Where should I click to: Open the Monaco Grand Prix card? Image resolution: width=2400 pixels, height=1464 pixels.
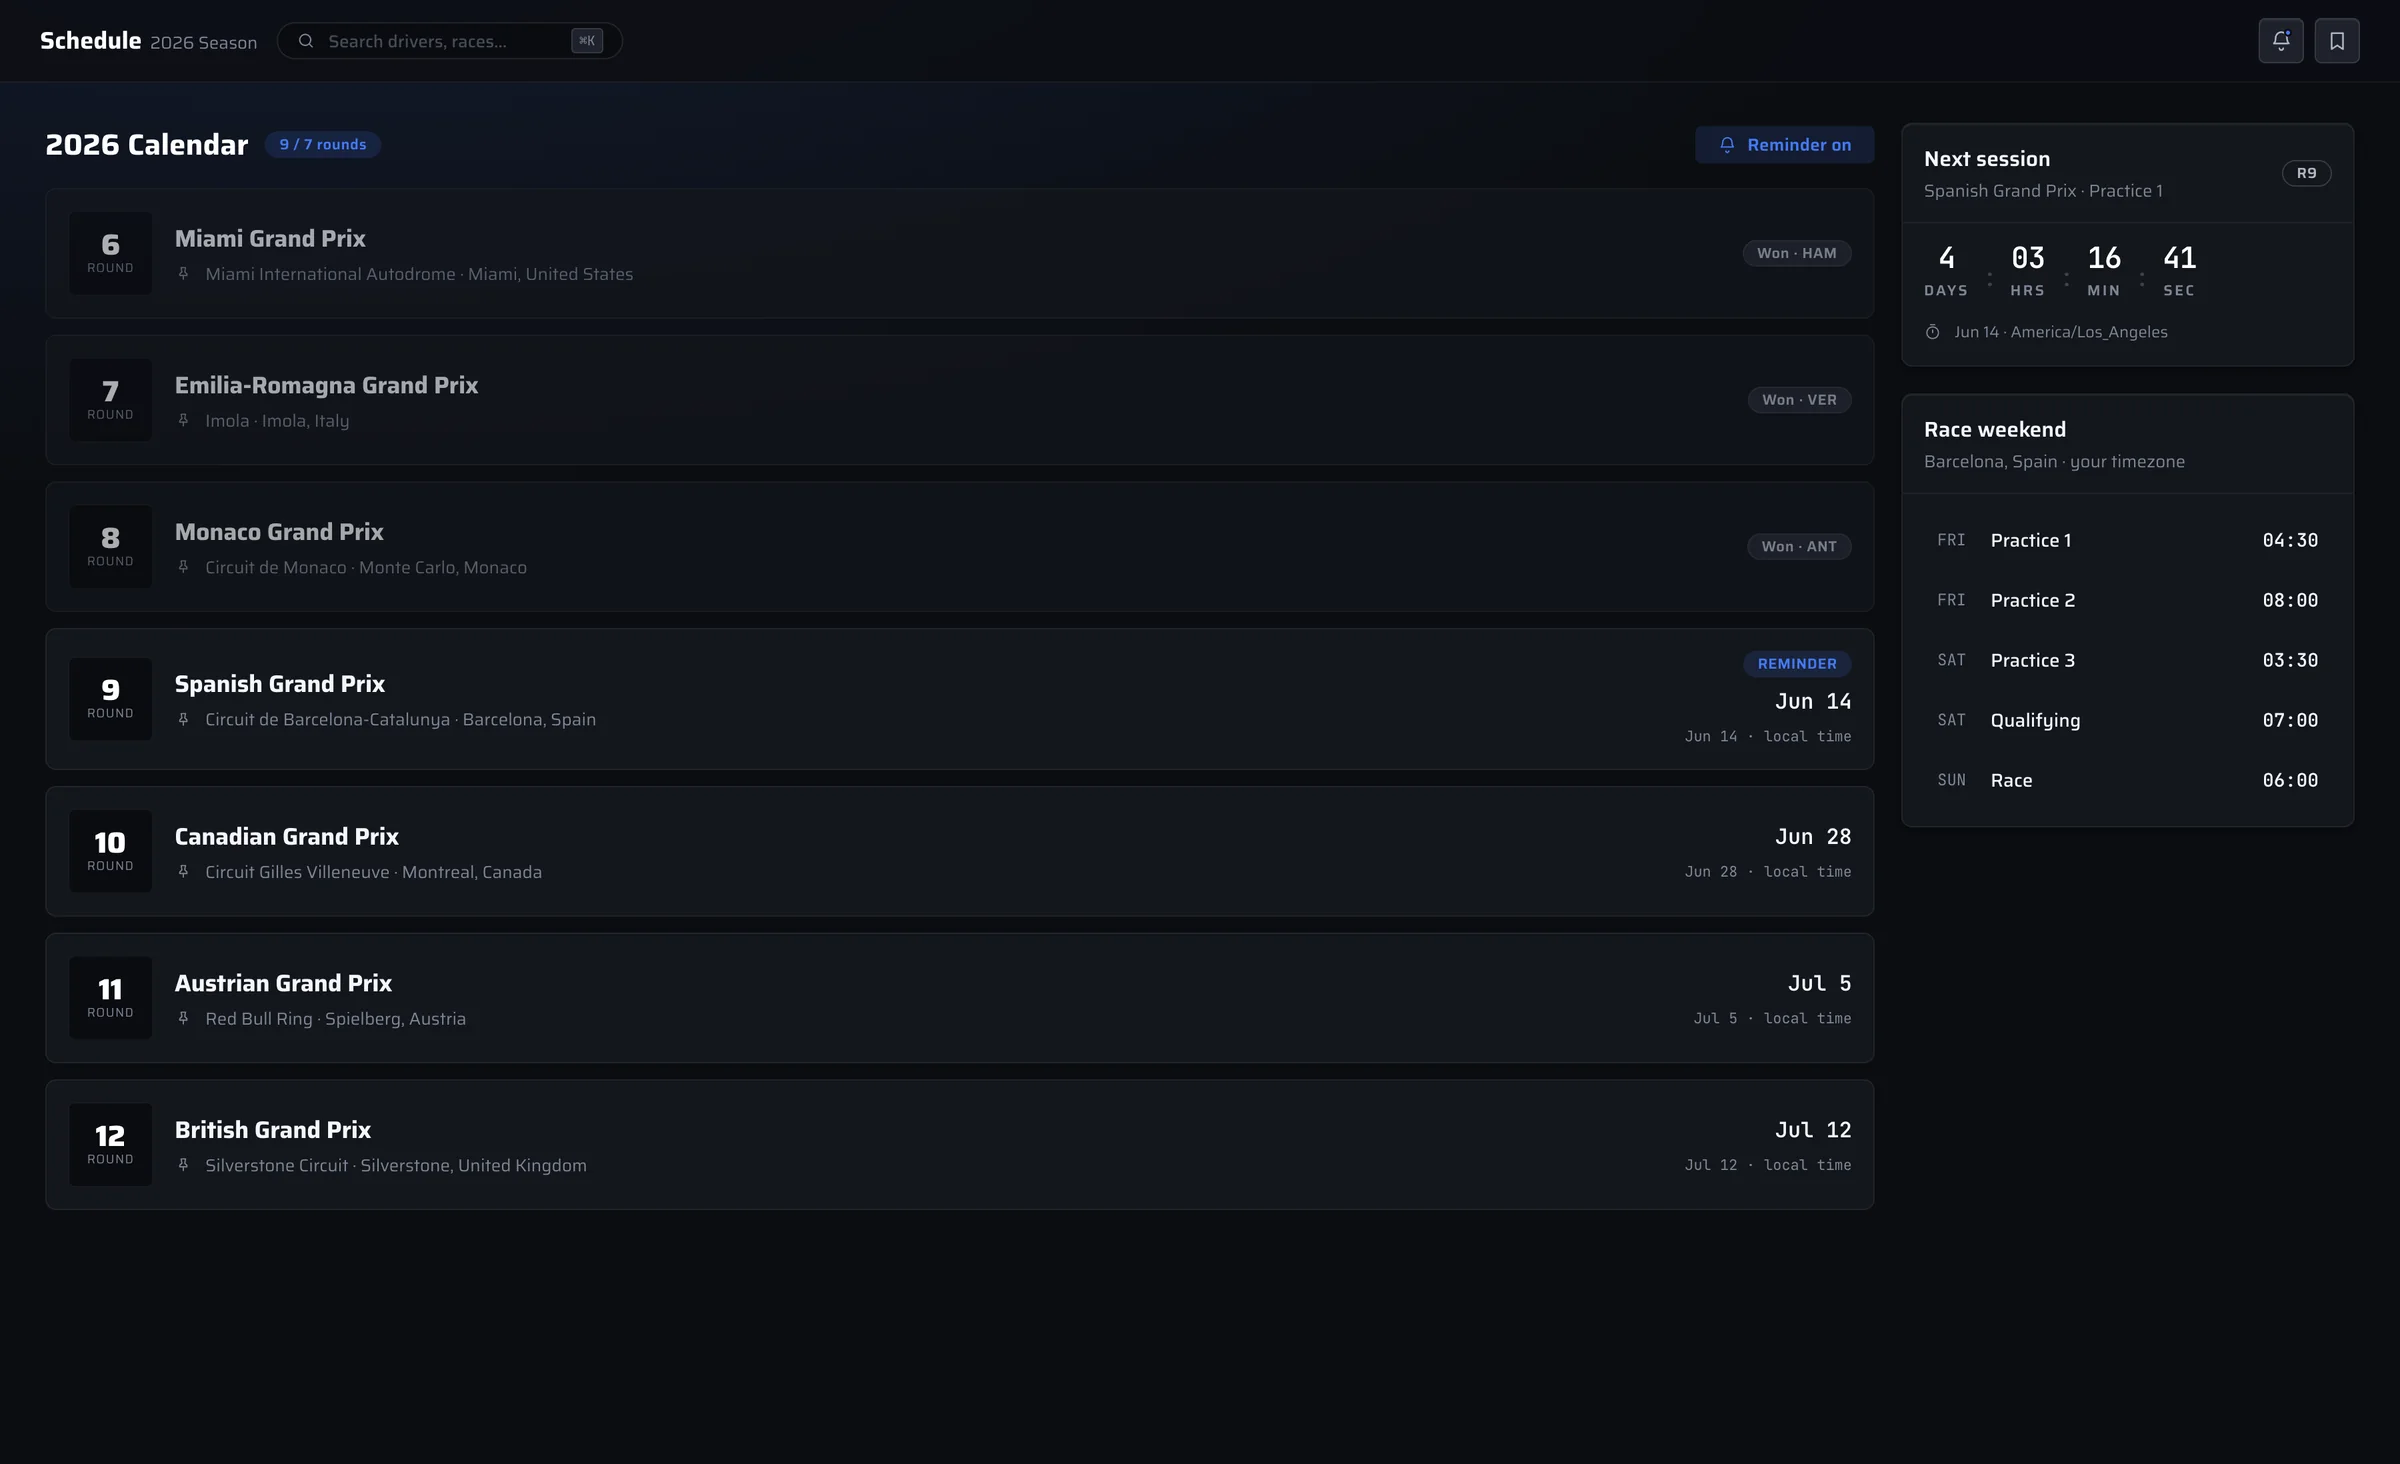point(959,547)
